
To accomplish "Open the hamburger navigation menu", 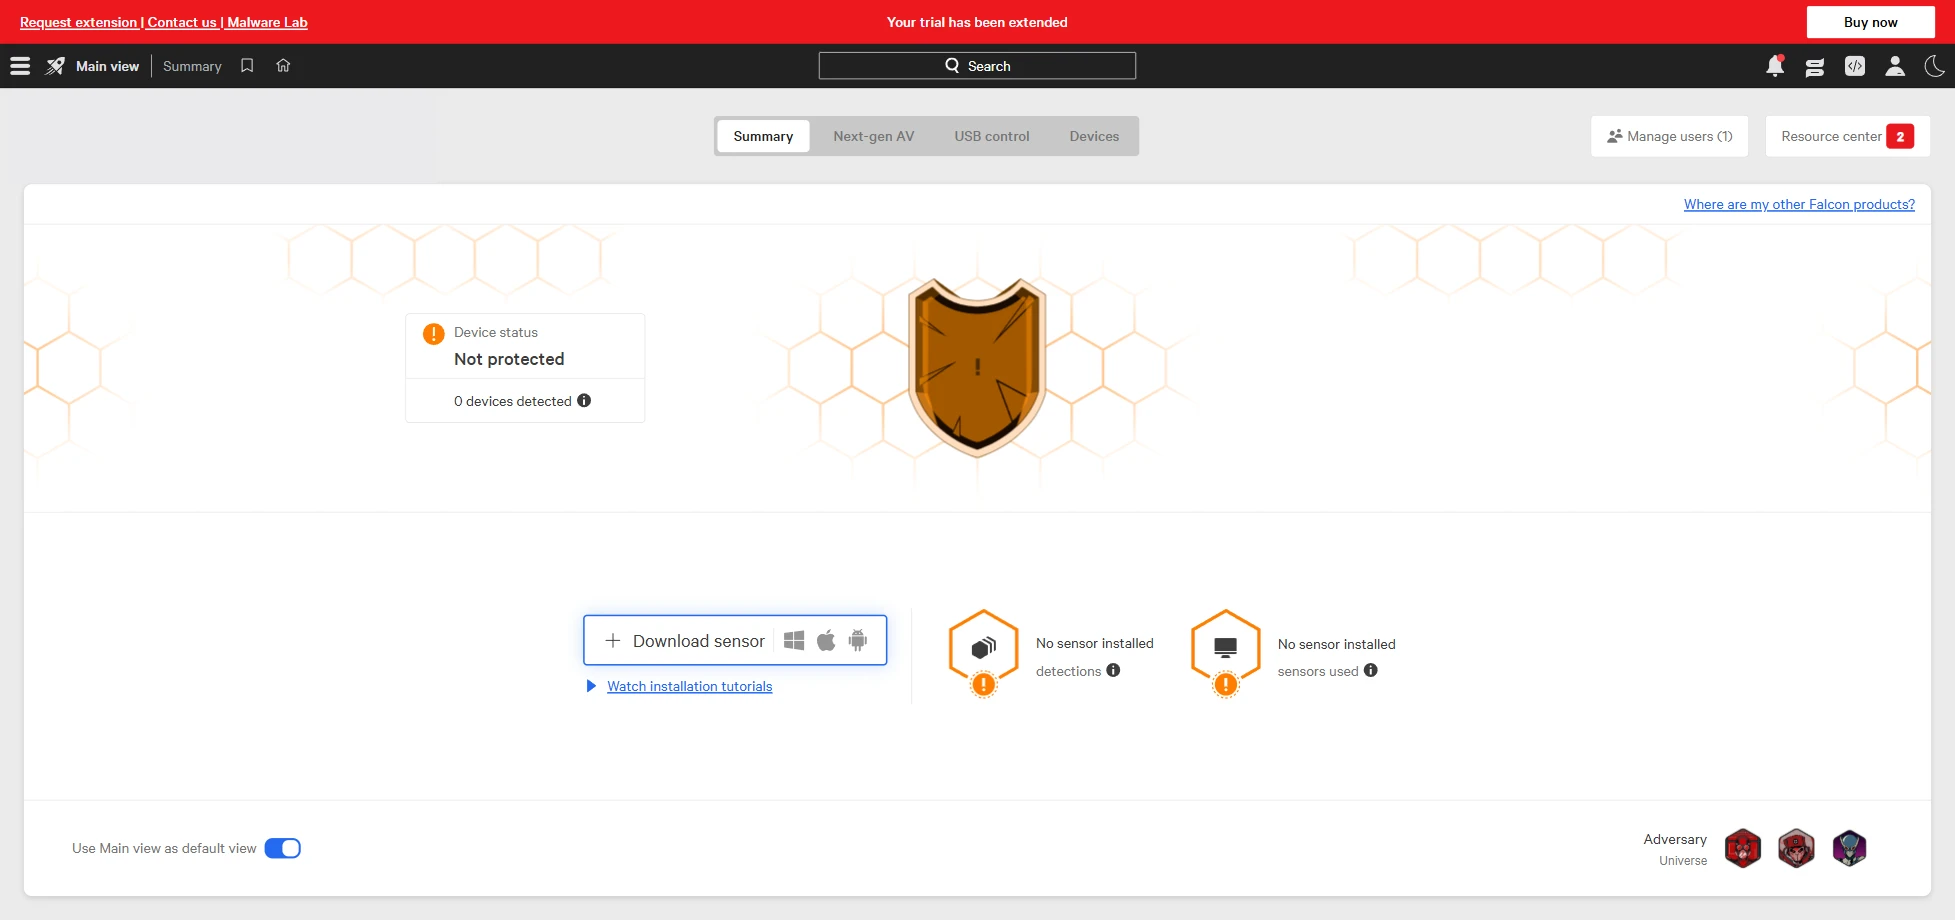I will (x=20, y=66).
